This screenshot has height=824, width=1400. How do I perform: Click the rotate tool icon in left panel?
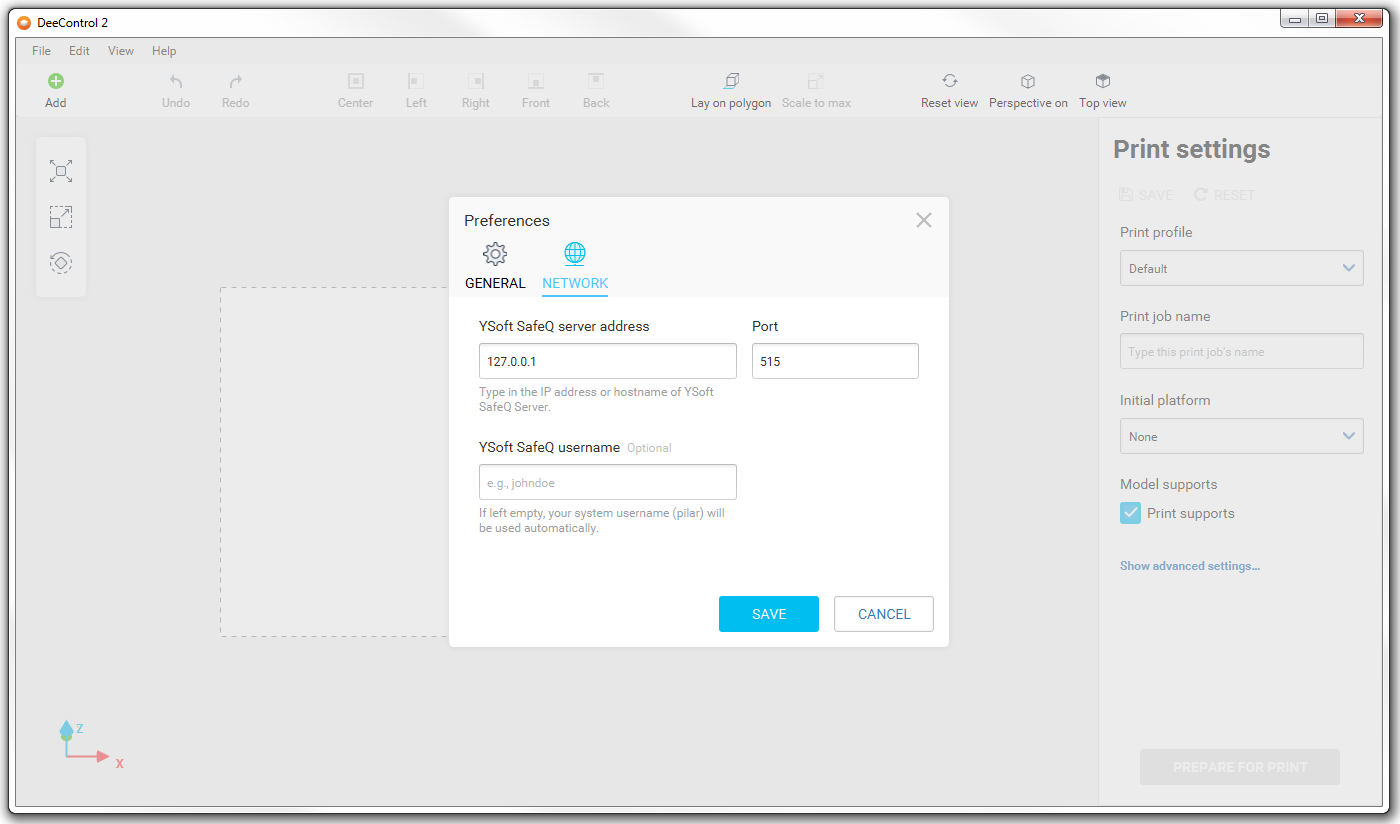click(61, 263)
